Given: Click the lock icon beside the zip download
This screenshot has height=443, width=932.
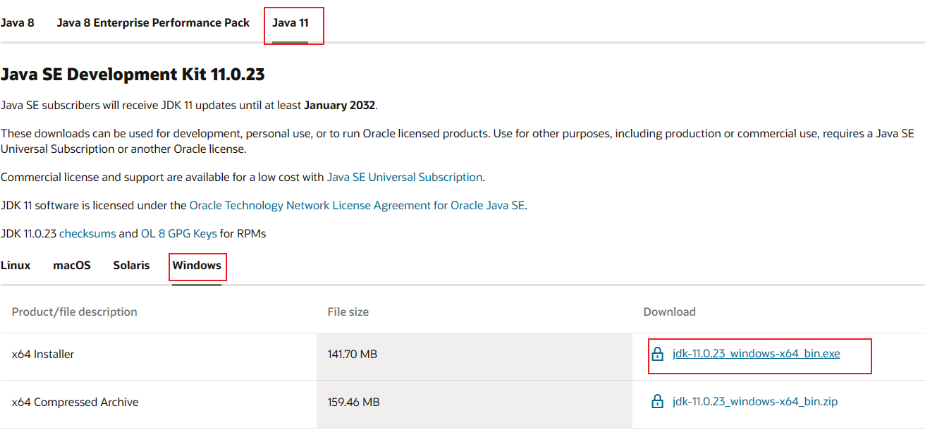Looking at the screenshot, I should tap(657, 401).
